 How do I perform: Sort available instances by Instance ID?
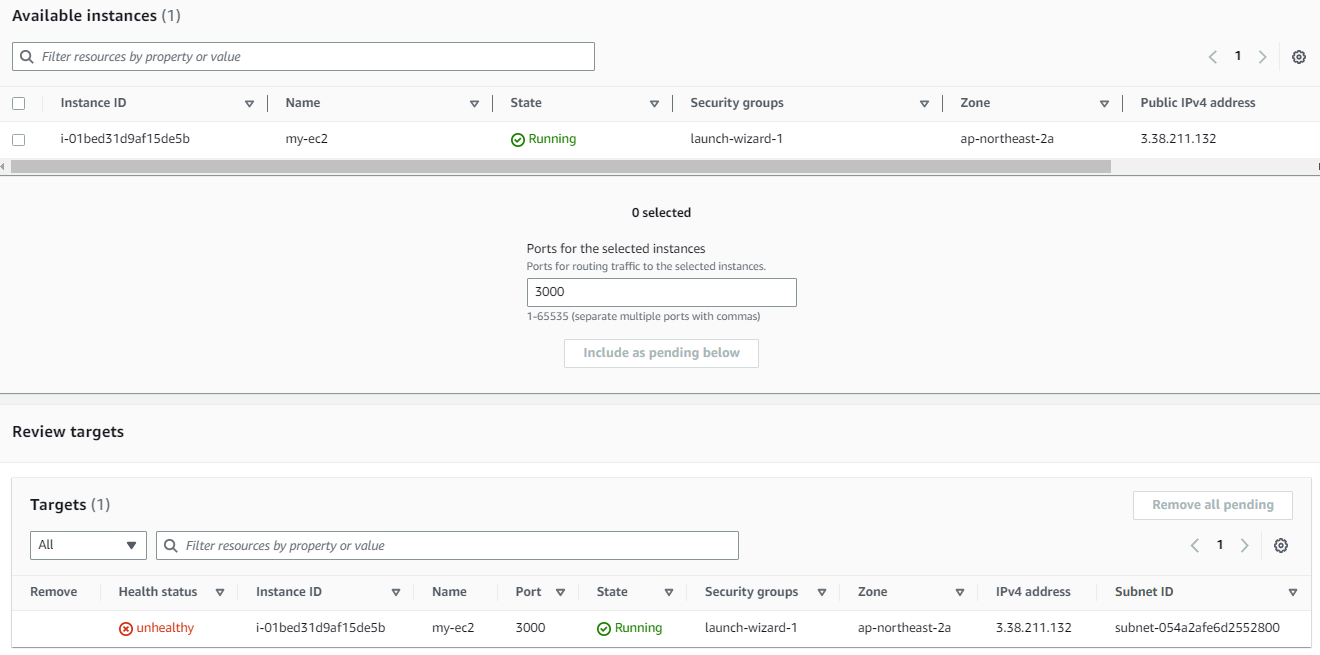tap(249, 104)
